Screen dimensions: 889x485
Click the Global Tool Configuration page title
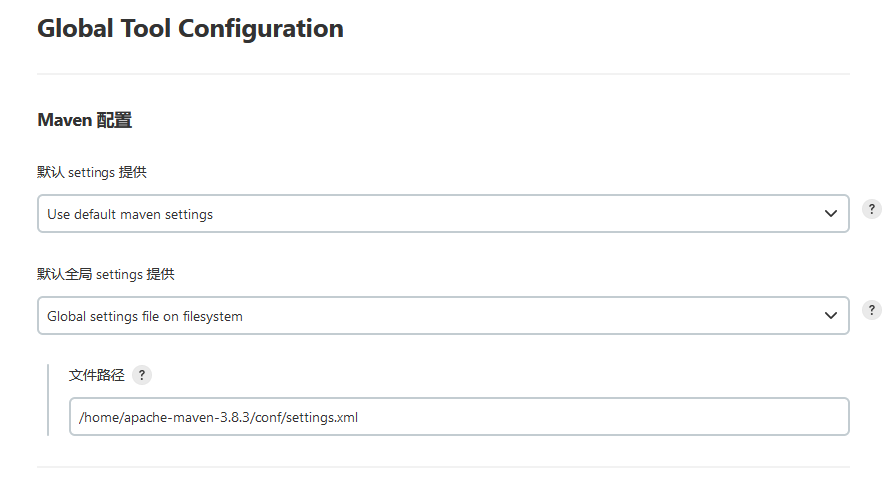[x=190, y=28]
